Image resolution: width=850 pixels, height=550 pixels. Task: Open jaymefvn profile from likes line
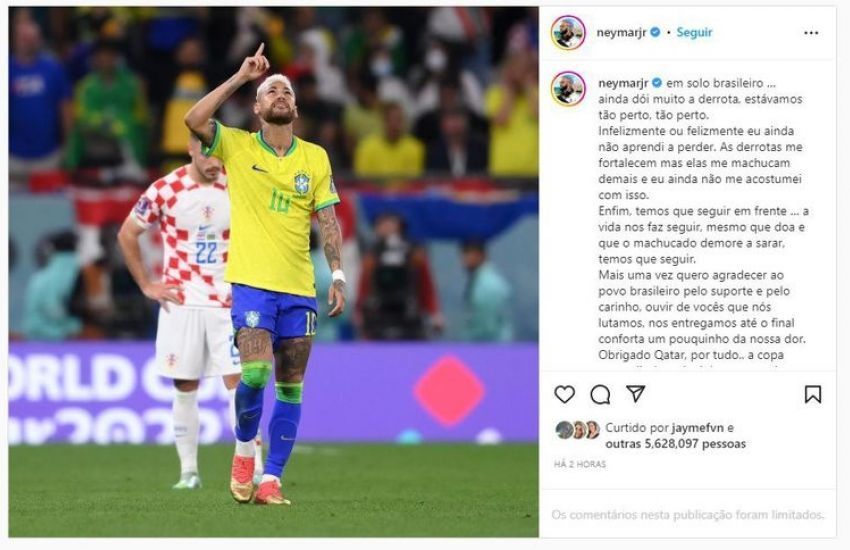[x=698, y=428]
